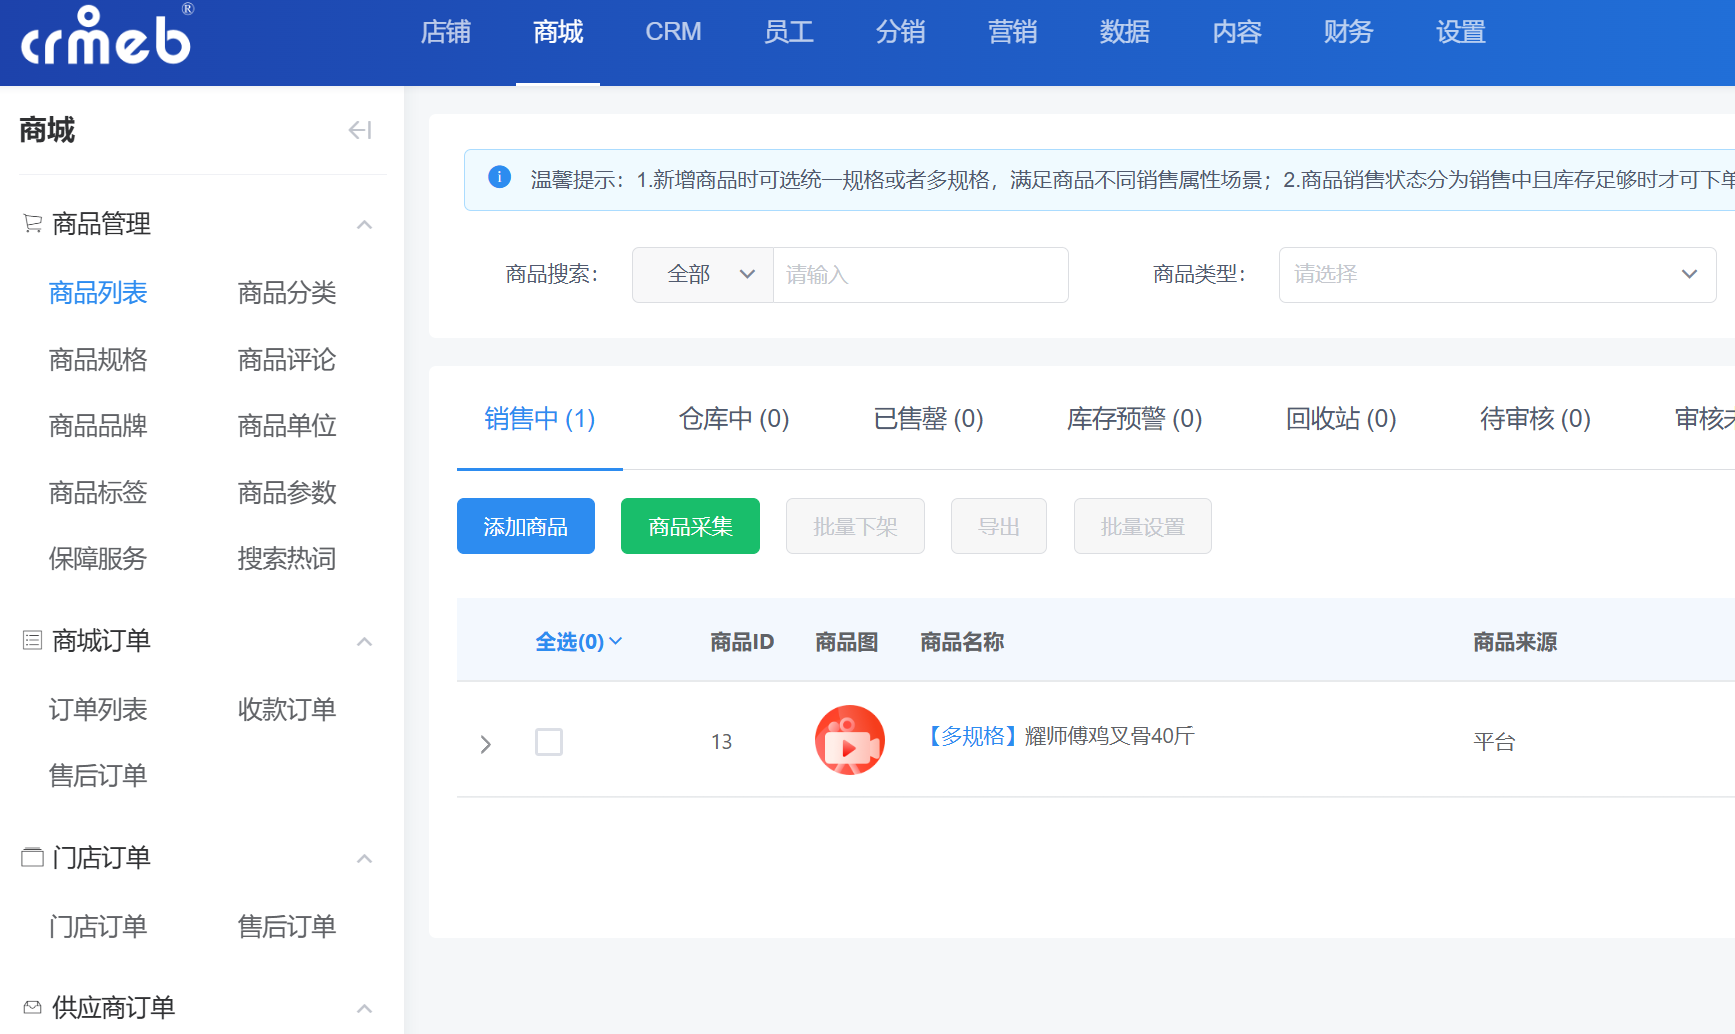Open the 营销 top menu
This screenshot has width=1735, height=1034.
tap(1013, 32)
